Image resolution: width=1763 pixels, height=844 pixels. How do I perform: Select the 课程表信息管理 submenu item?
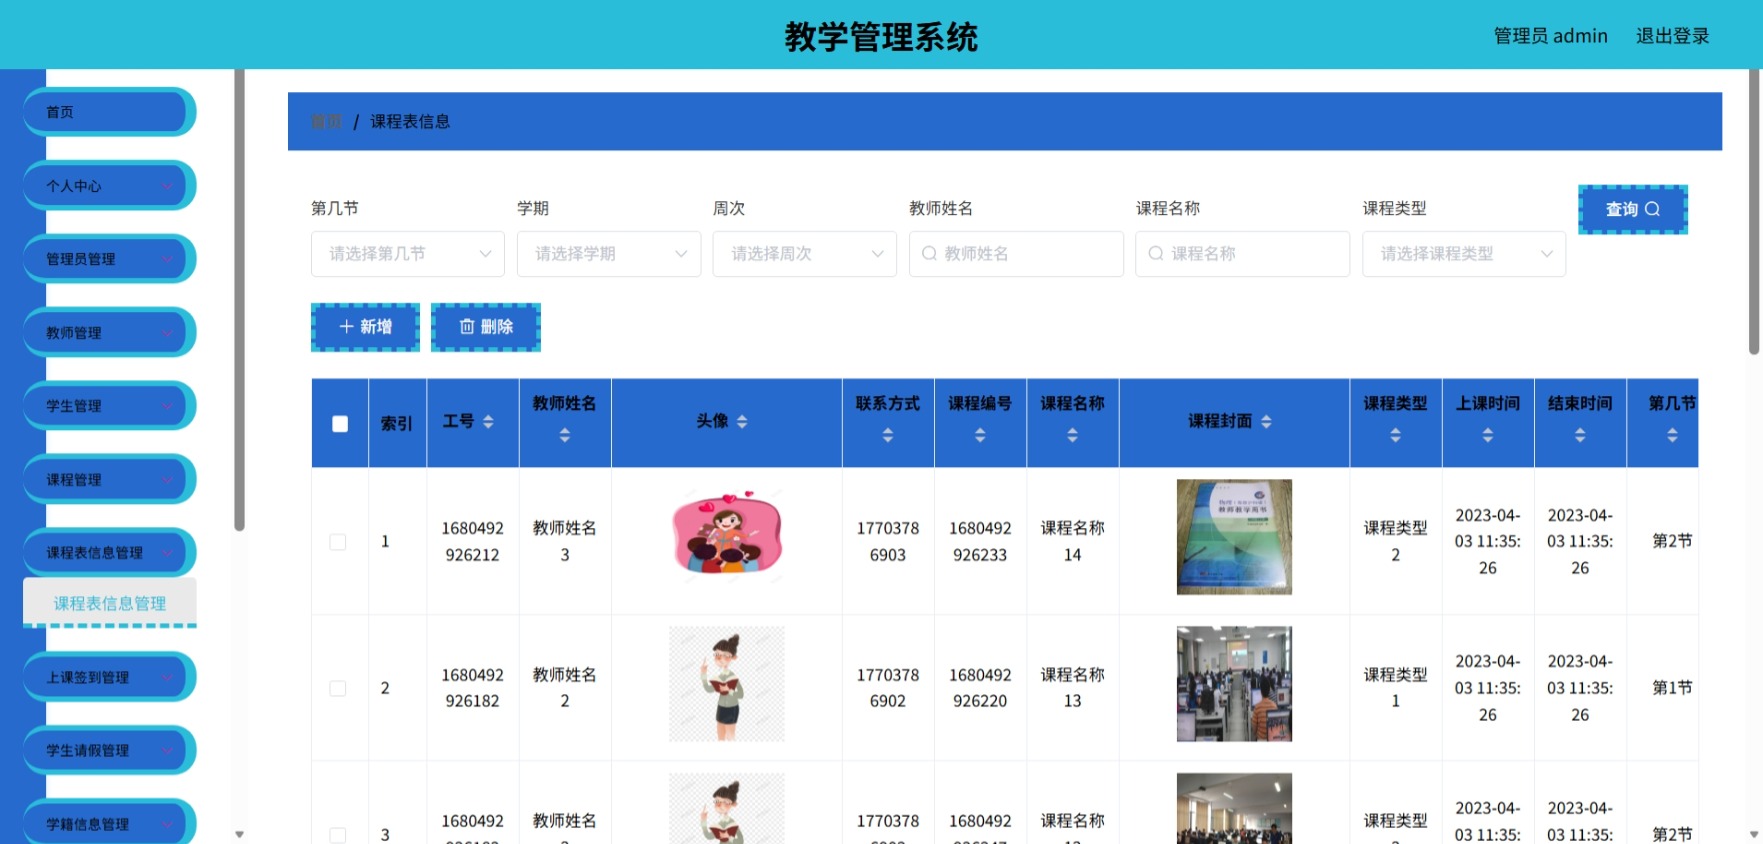click(110, 603)
